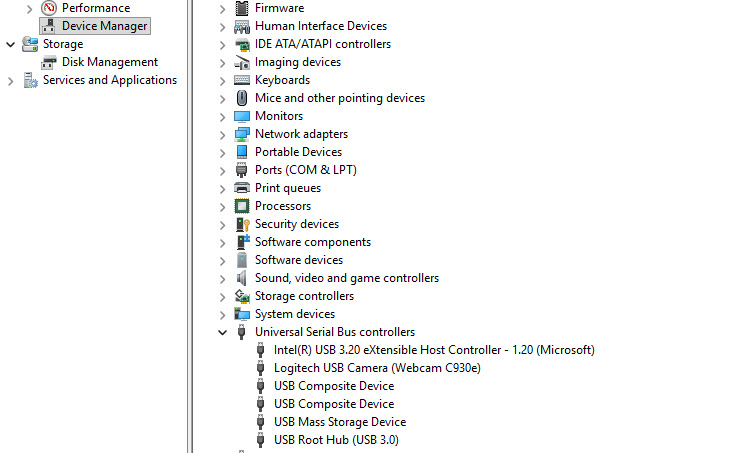Click the Software devices icon

[242, 260]
